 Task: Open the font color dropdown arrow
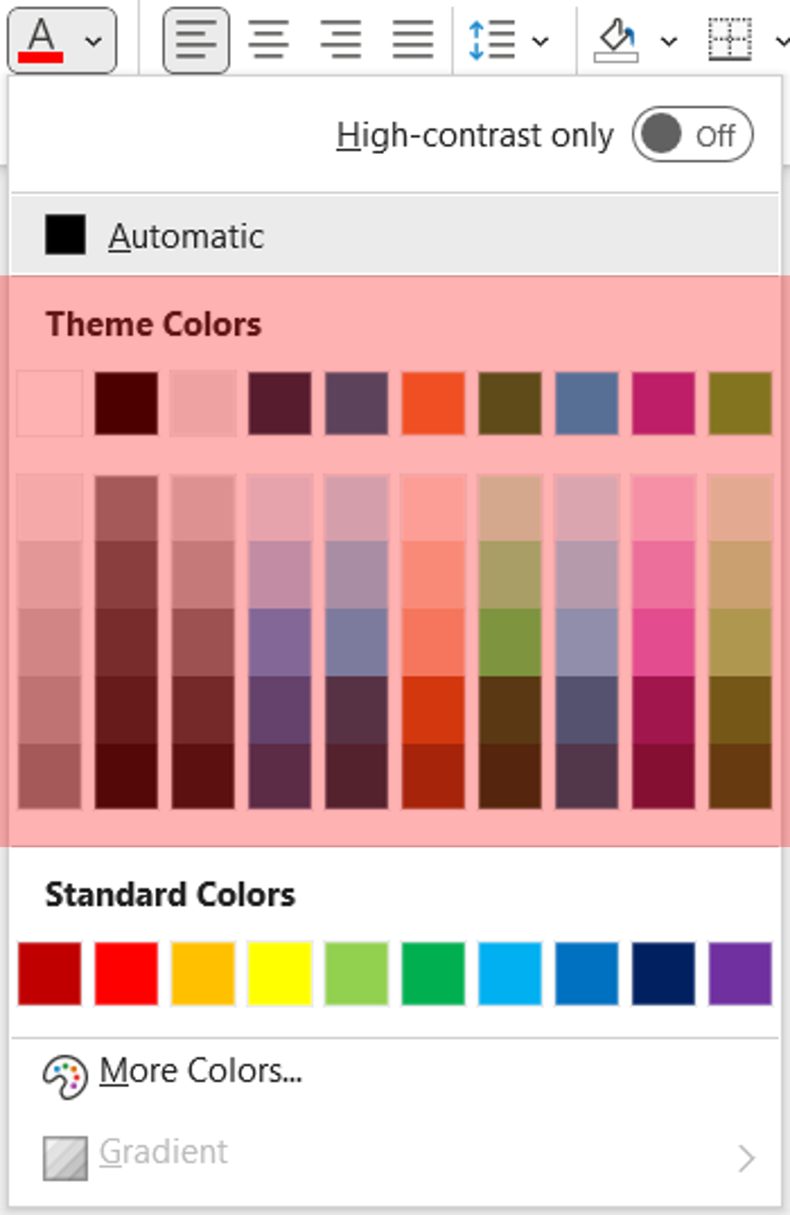93,41
